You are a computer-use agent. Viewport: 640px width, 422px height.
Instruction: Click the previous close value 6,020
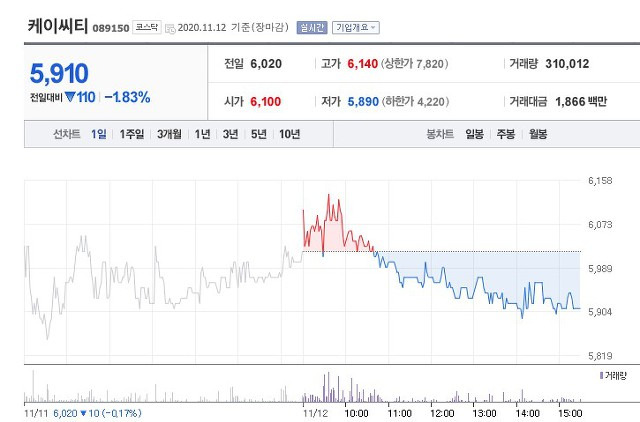coord(266,64)
